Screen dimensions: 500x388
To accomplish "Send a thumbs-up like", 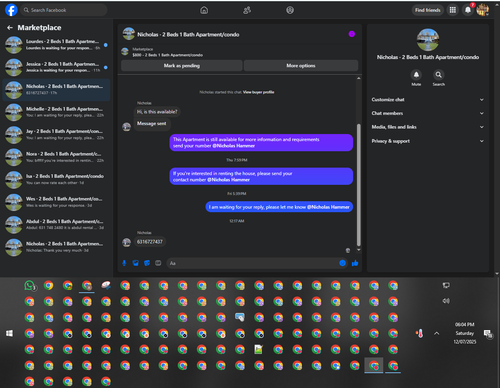I will click(x=355, y=263).
